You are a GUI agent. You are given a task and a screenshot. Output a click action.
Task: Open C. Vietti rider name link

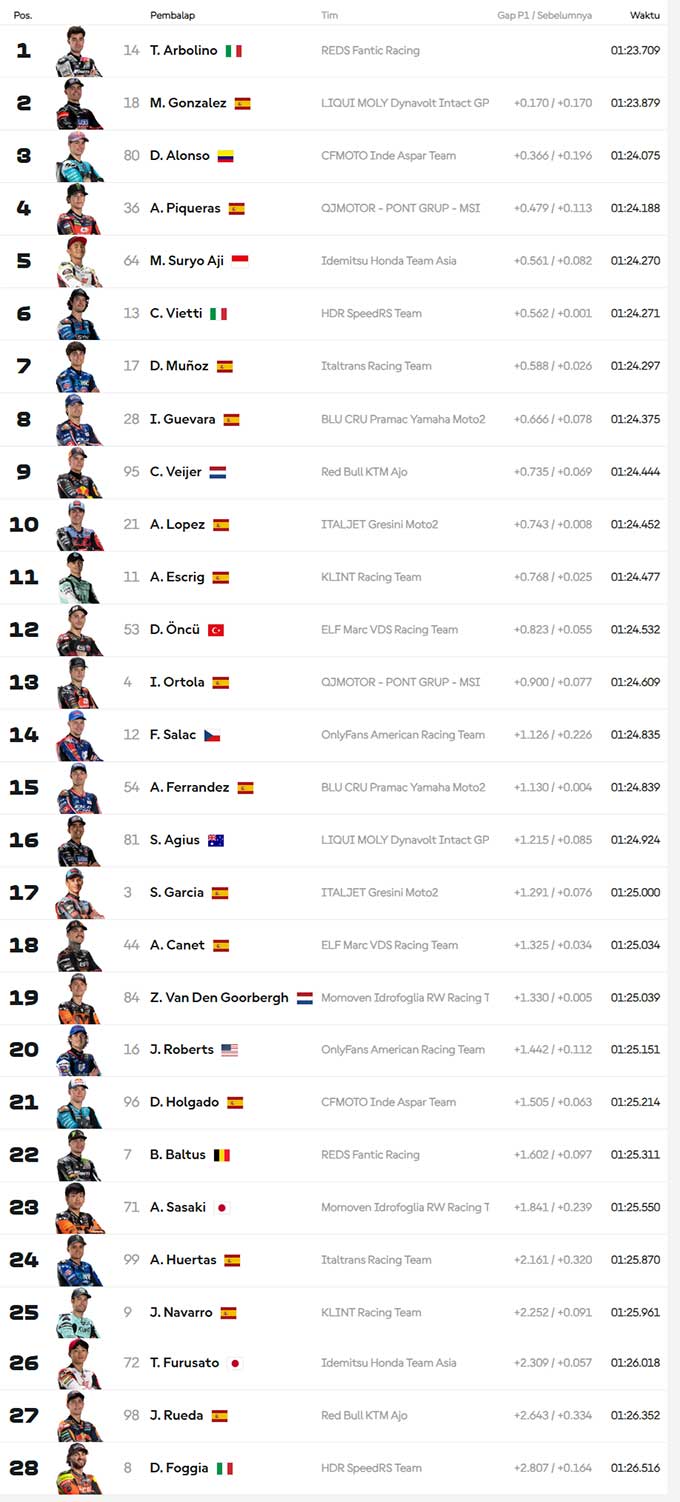tap(176, 314)
